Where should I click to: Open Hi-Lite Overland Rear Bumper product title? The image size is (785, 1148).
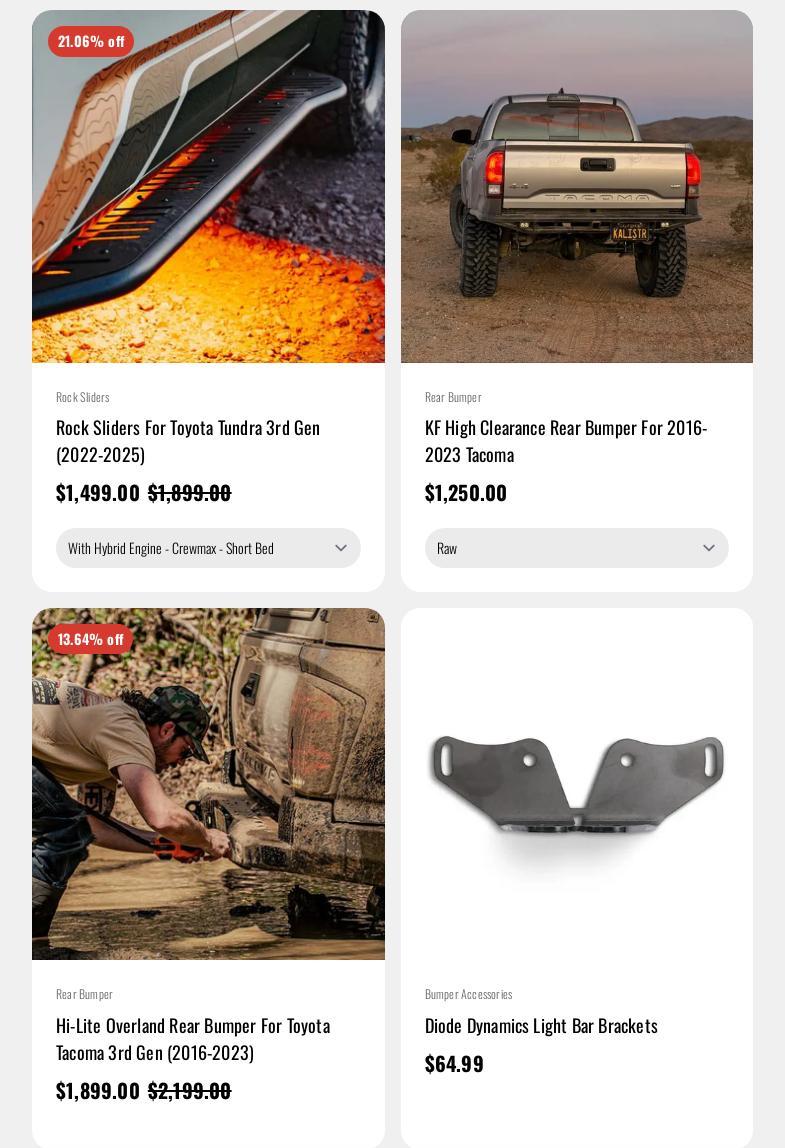[193, 1039]
